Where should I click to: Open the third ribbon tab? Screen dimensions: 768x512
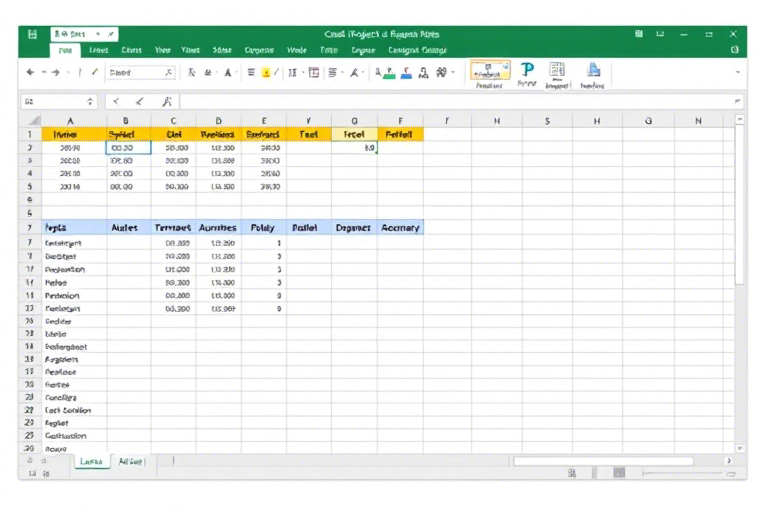[x=131, y=50]
